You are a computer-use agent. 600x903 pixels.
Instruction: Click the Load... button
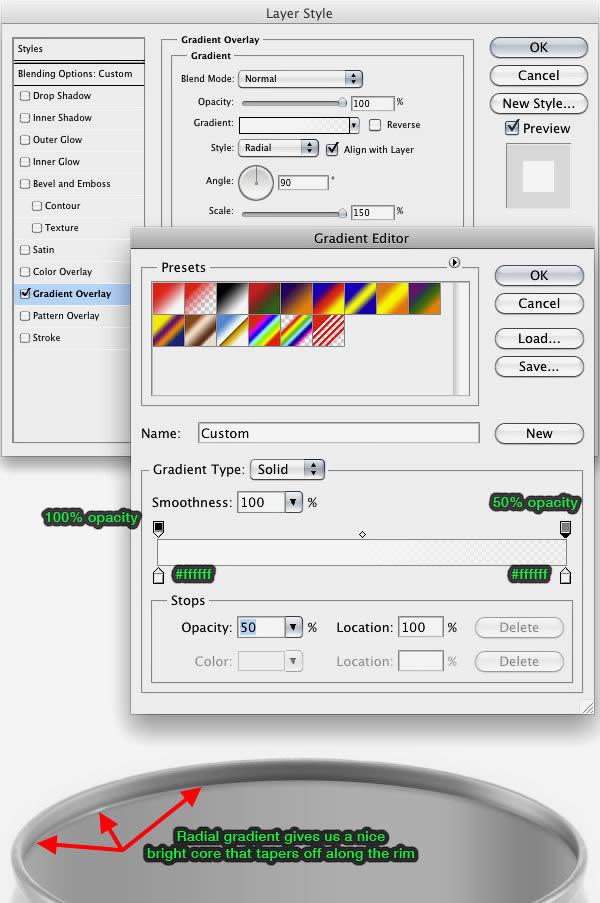pyautogui.click(x=539, y=338)
